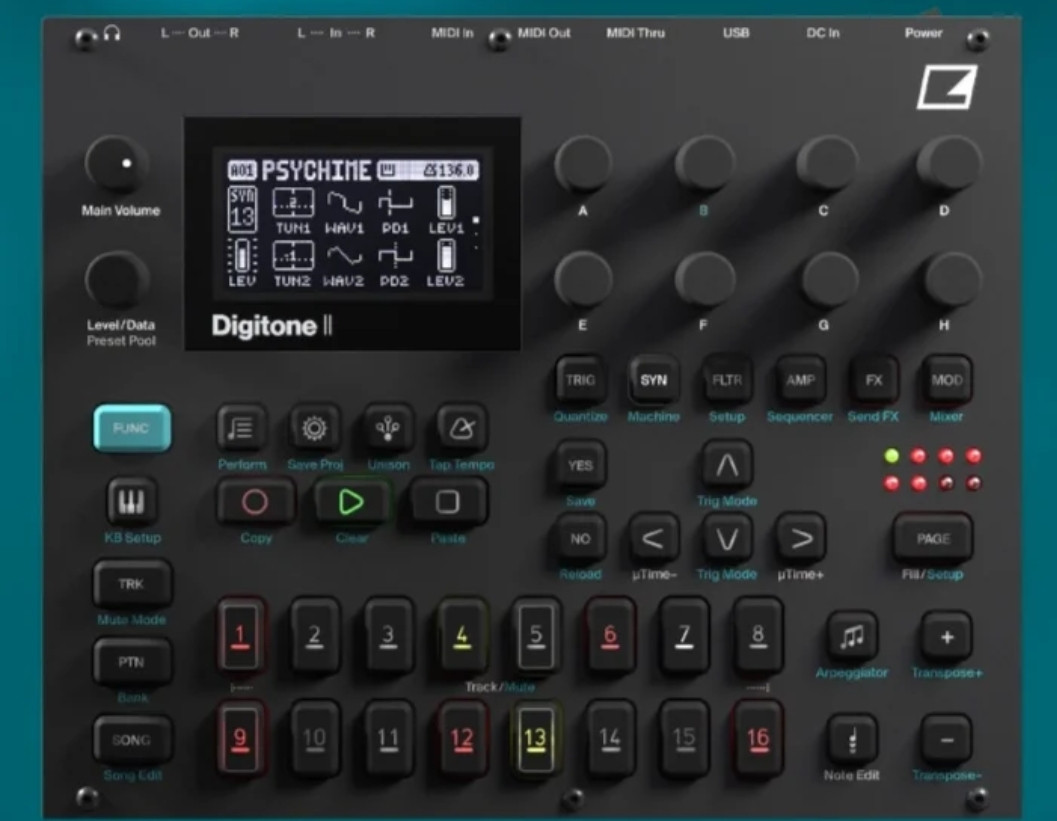Click the Note Edit icon button
This screenshot has height=821, width=1057.
(851, 739)
